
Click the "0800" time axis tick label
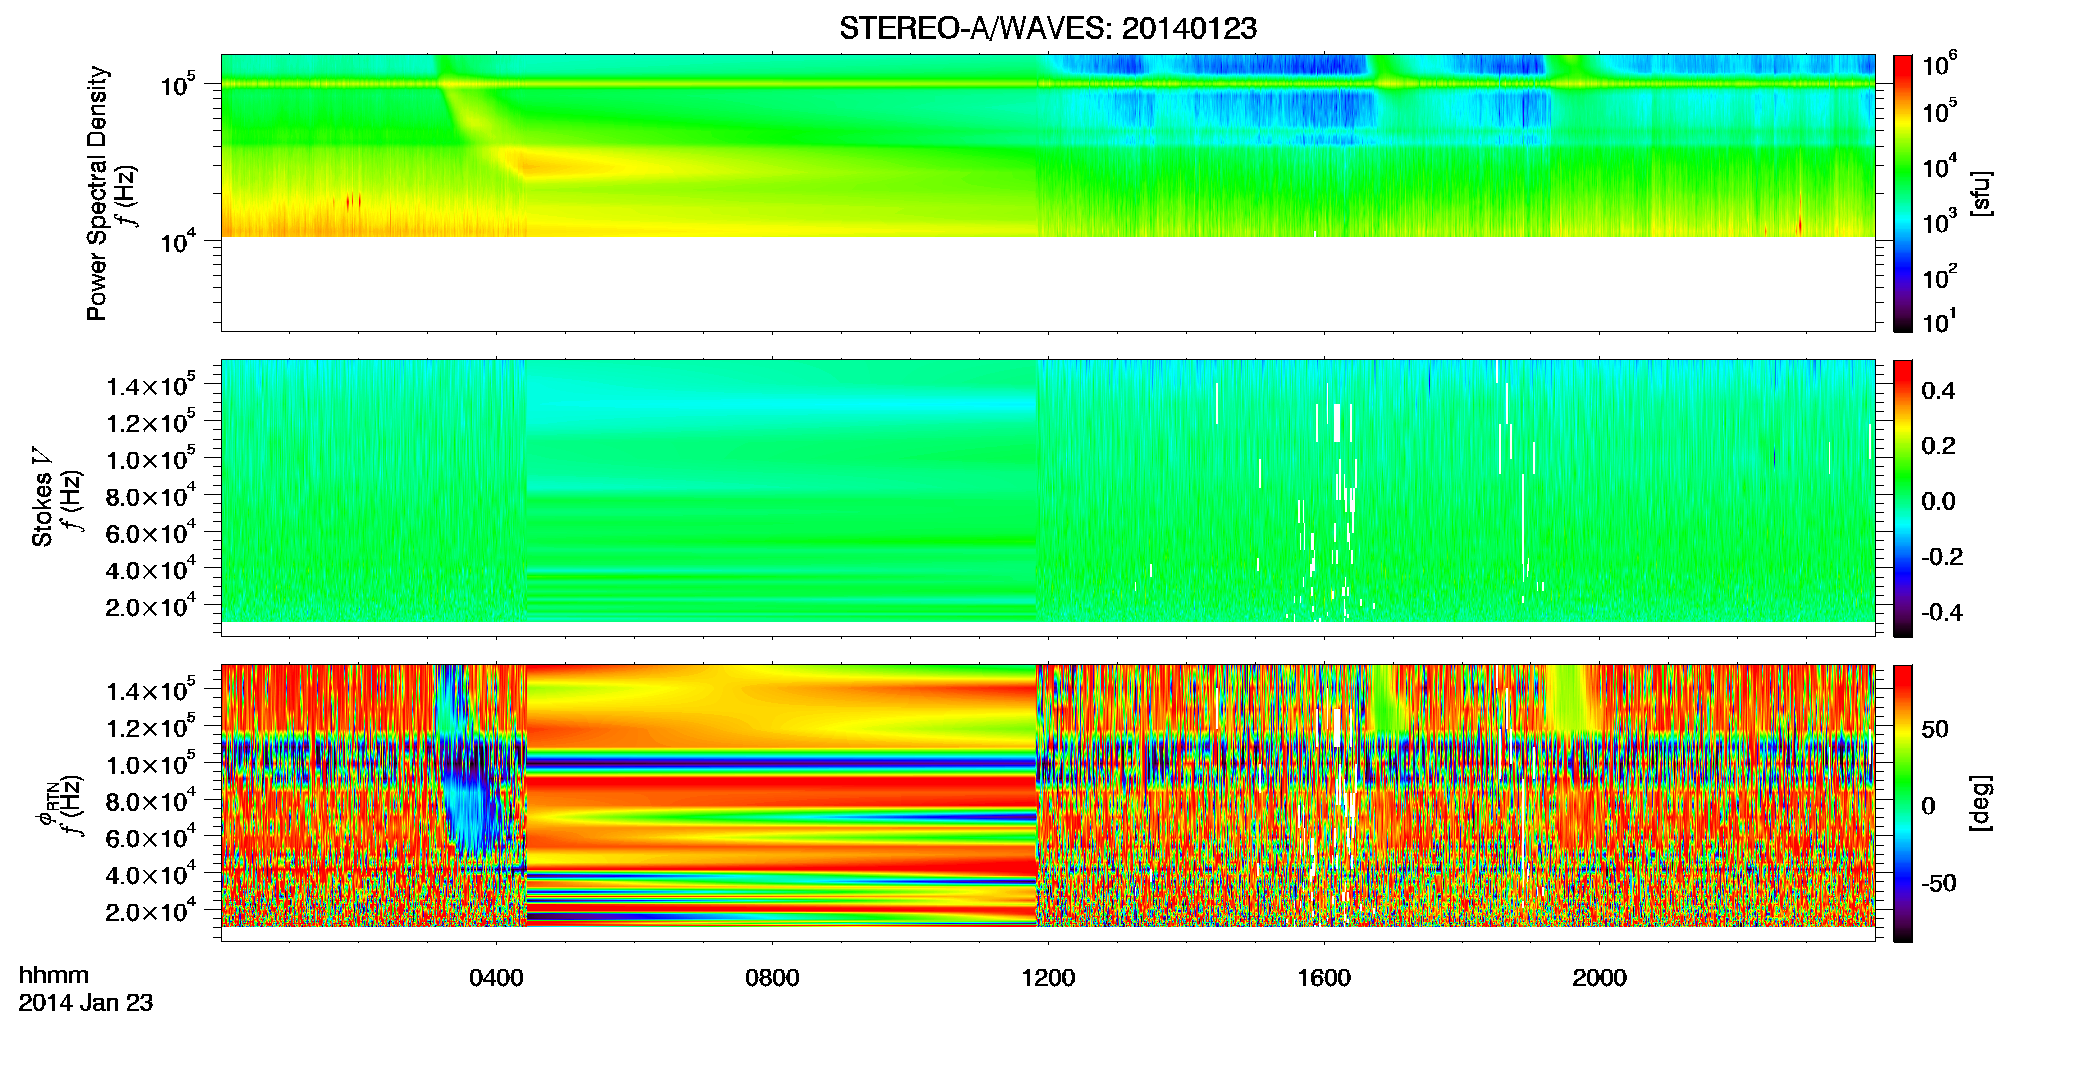(772, 978)
